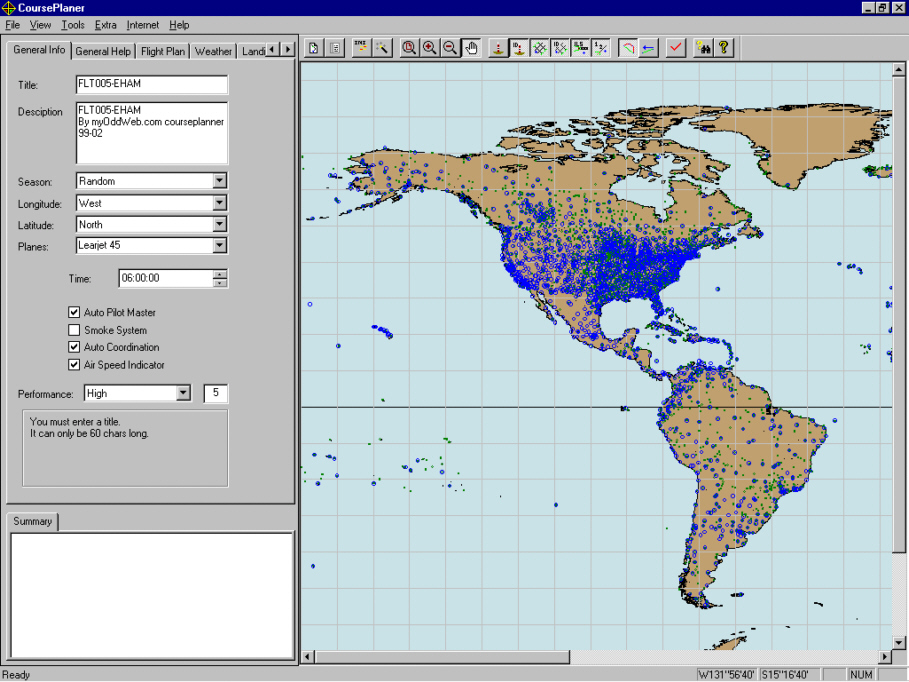Click the new document toolbar icon
Image resolution: width=909 pixels, height=682 pixels.
[314, 48]
